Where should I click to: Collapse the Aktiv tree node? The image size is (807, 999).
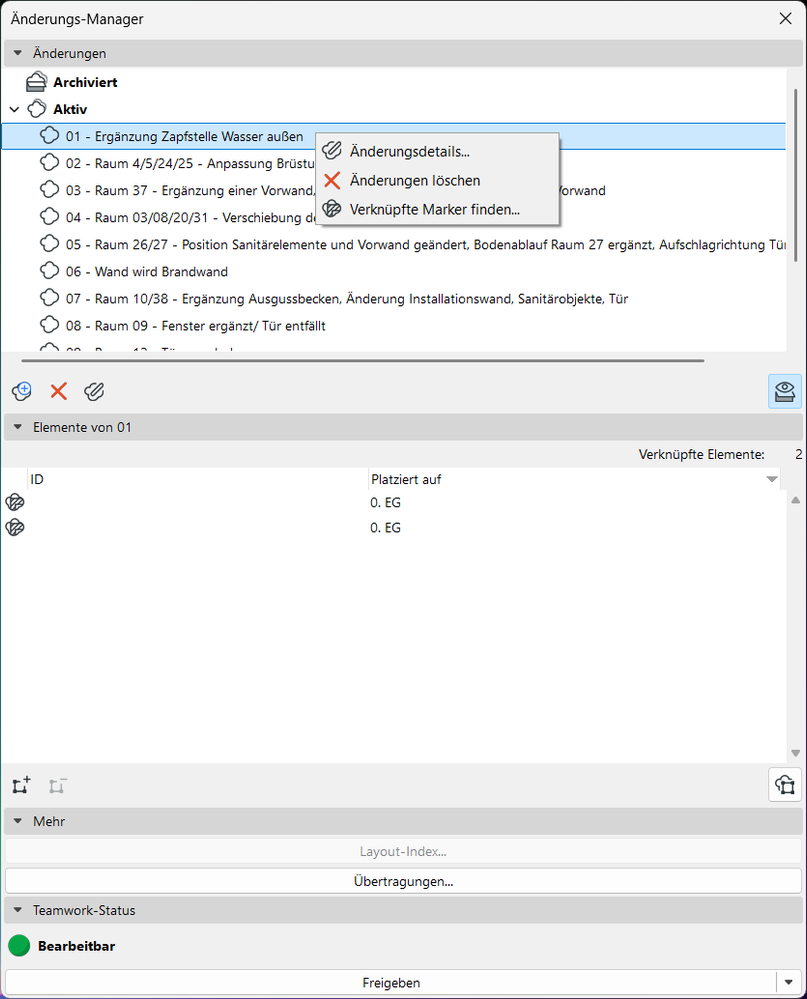pyautogui.click(x=15, y=110)
